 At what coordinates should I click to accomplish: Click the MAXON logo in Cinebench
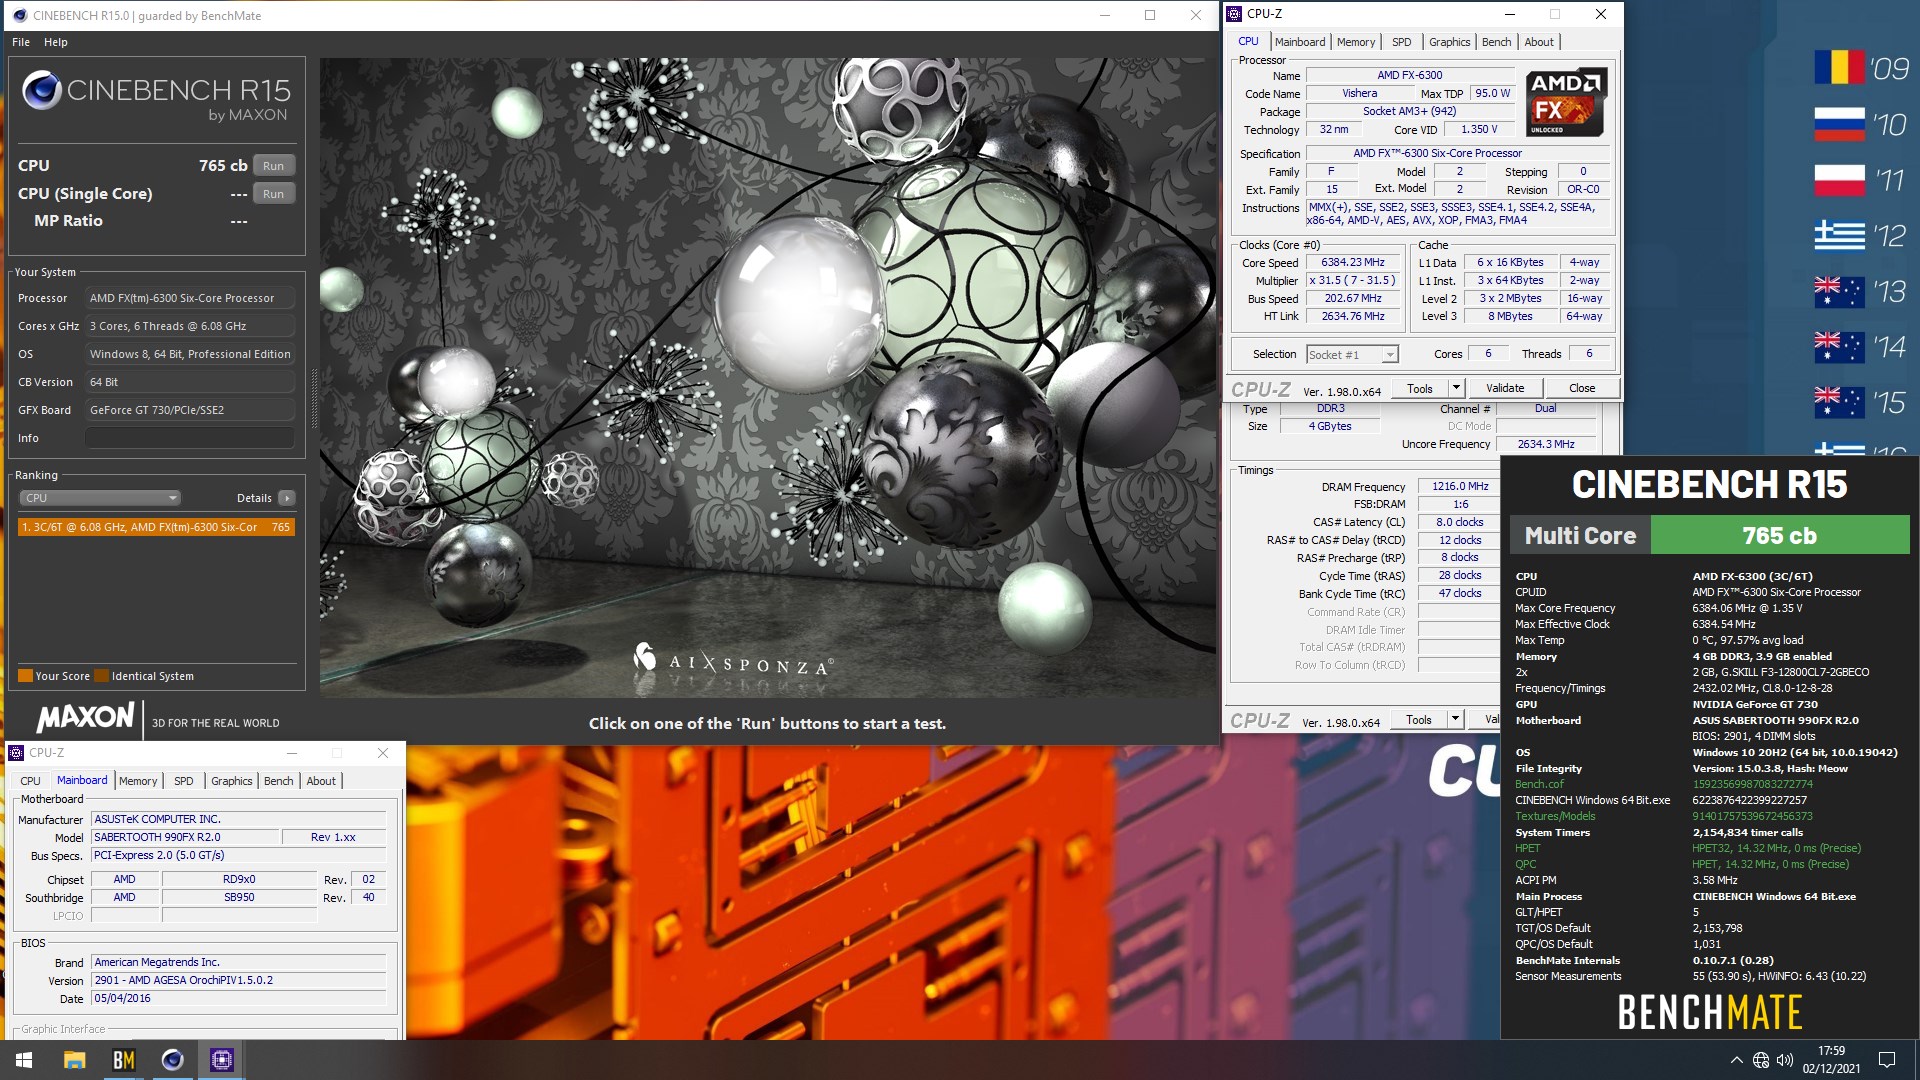pos(85,717)
